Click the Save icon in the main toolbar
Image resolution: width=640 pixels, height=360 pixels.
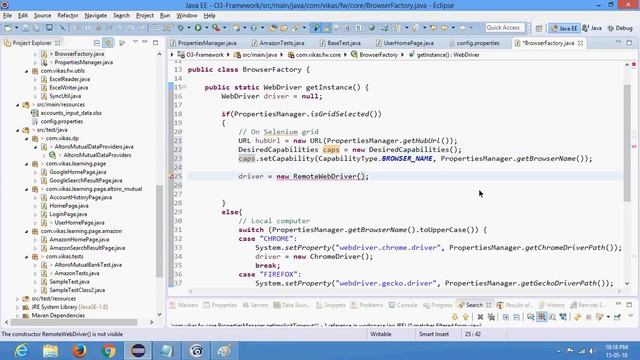[x=25, y=28]
